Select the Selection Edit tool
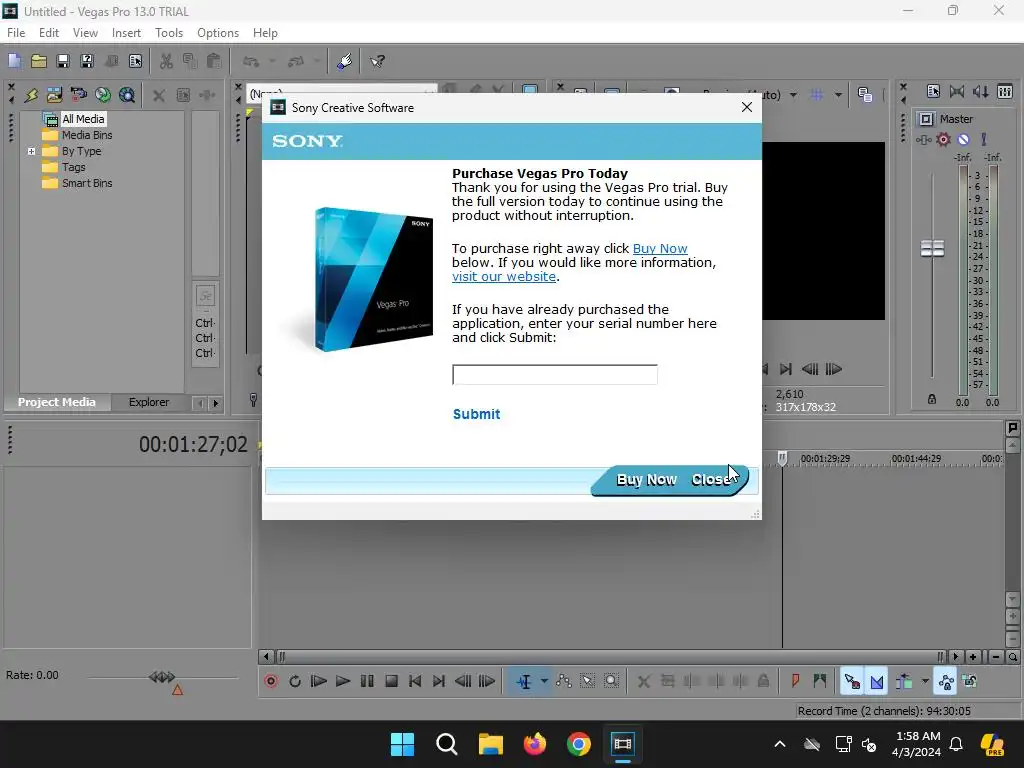 point(588,681)
